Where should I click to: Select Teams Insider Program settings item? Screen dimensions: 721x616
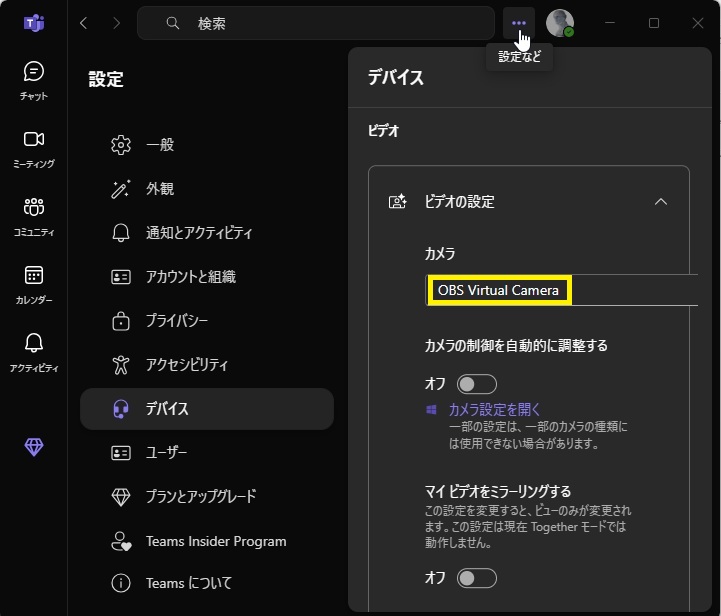click(215, 541)
